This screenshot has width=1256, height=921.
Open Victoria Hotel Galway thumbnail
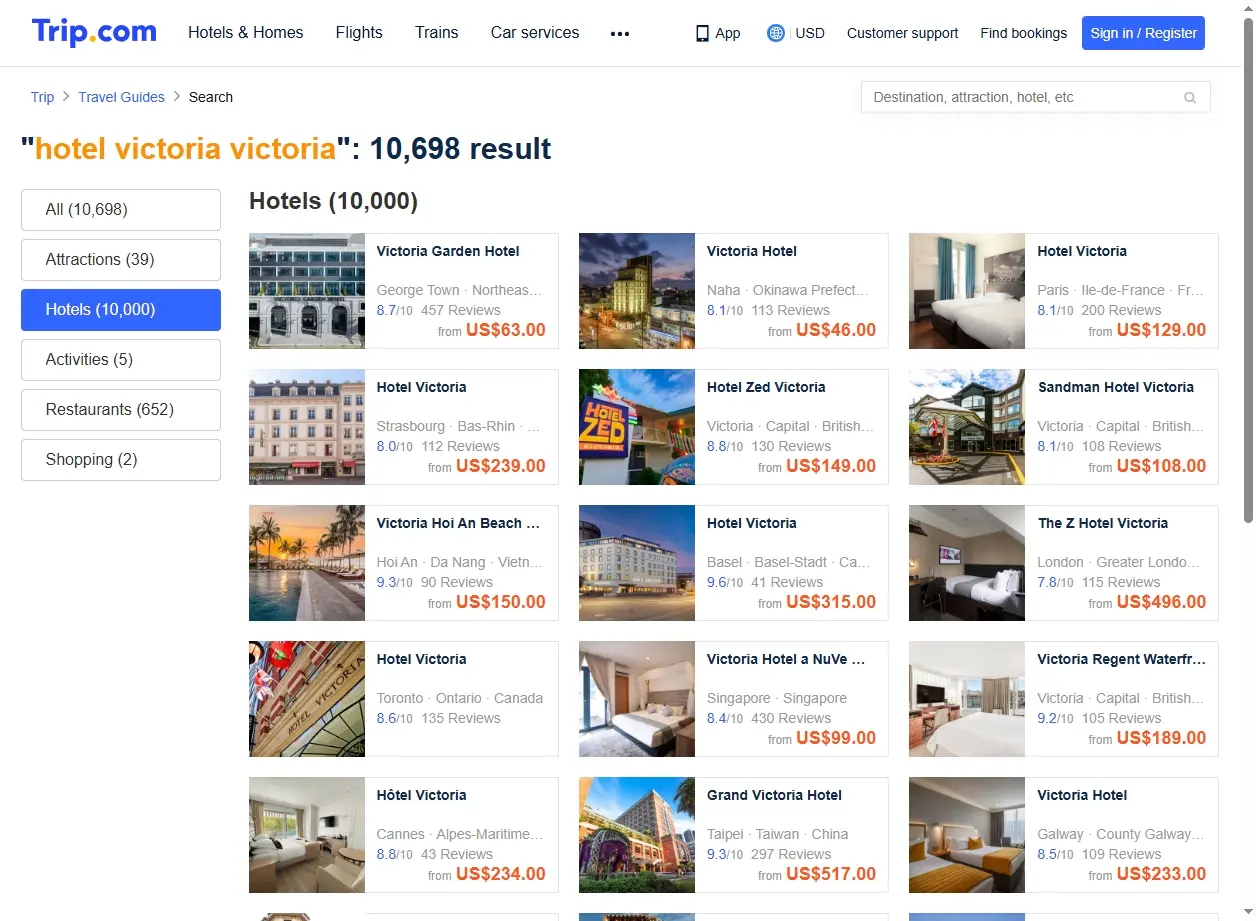point(967,835)
